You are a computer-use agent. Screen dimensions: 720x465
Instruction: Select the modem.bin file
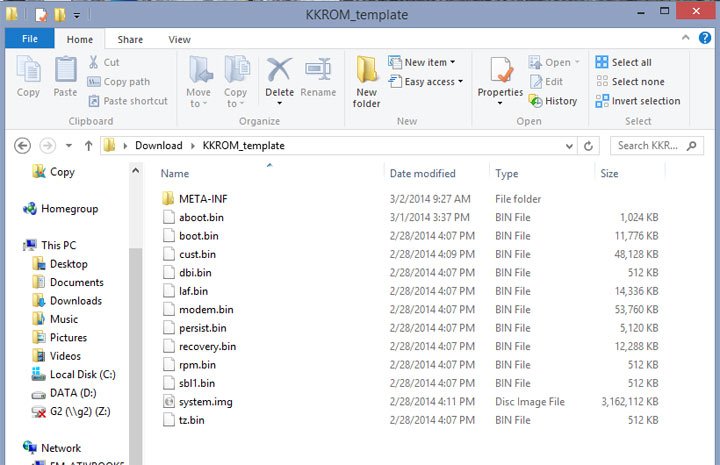click(x=206, y=310)
